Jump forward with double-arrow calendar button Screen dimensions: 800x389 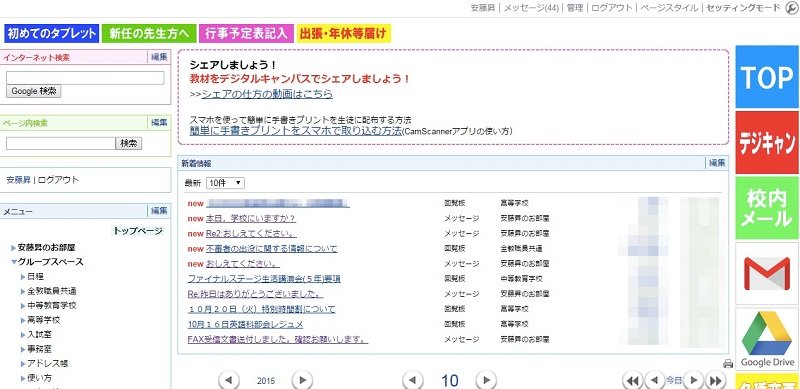tap(715, 380)
